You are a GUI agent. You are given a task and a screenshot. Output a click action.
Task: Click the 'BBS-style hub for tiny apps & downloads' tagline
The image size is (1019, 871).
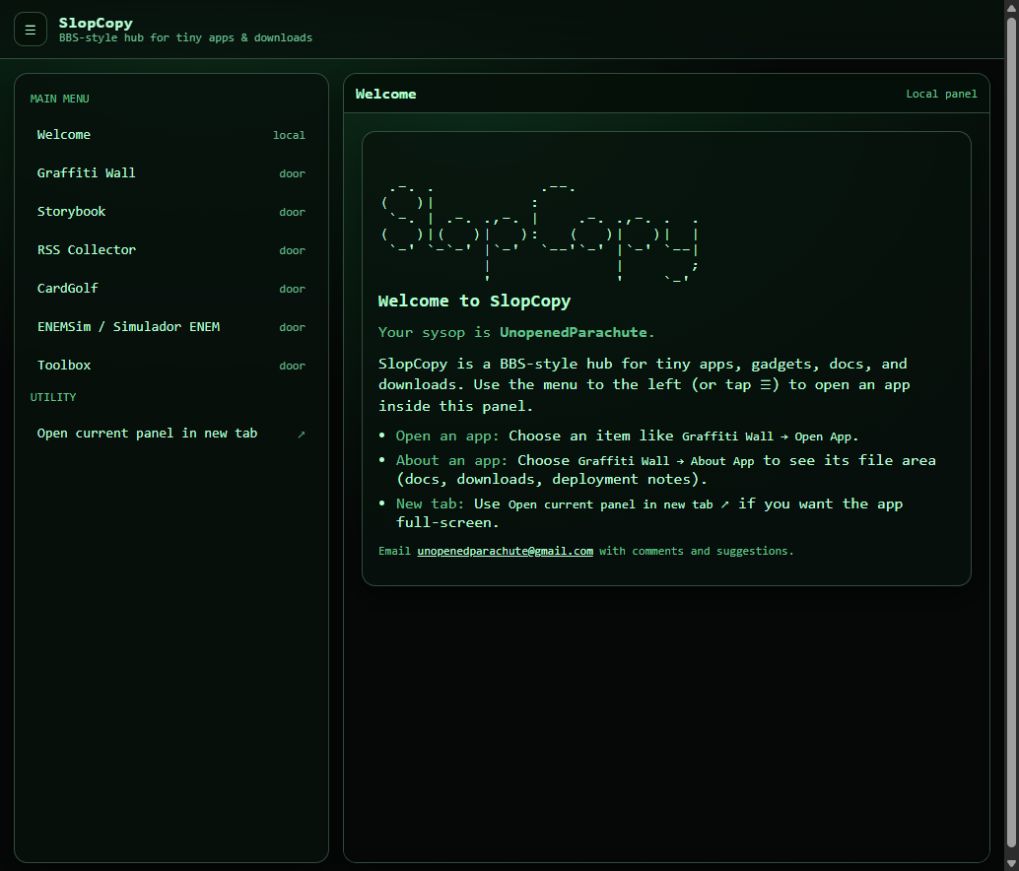point(186,38)
